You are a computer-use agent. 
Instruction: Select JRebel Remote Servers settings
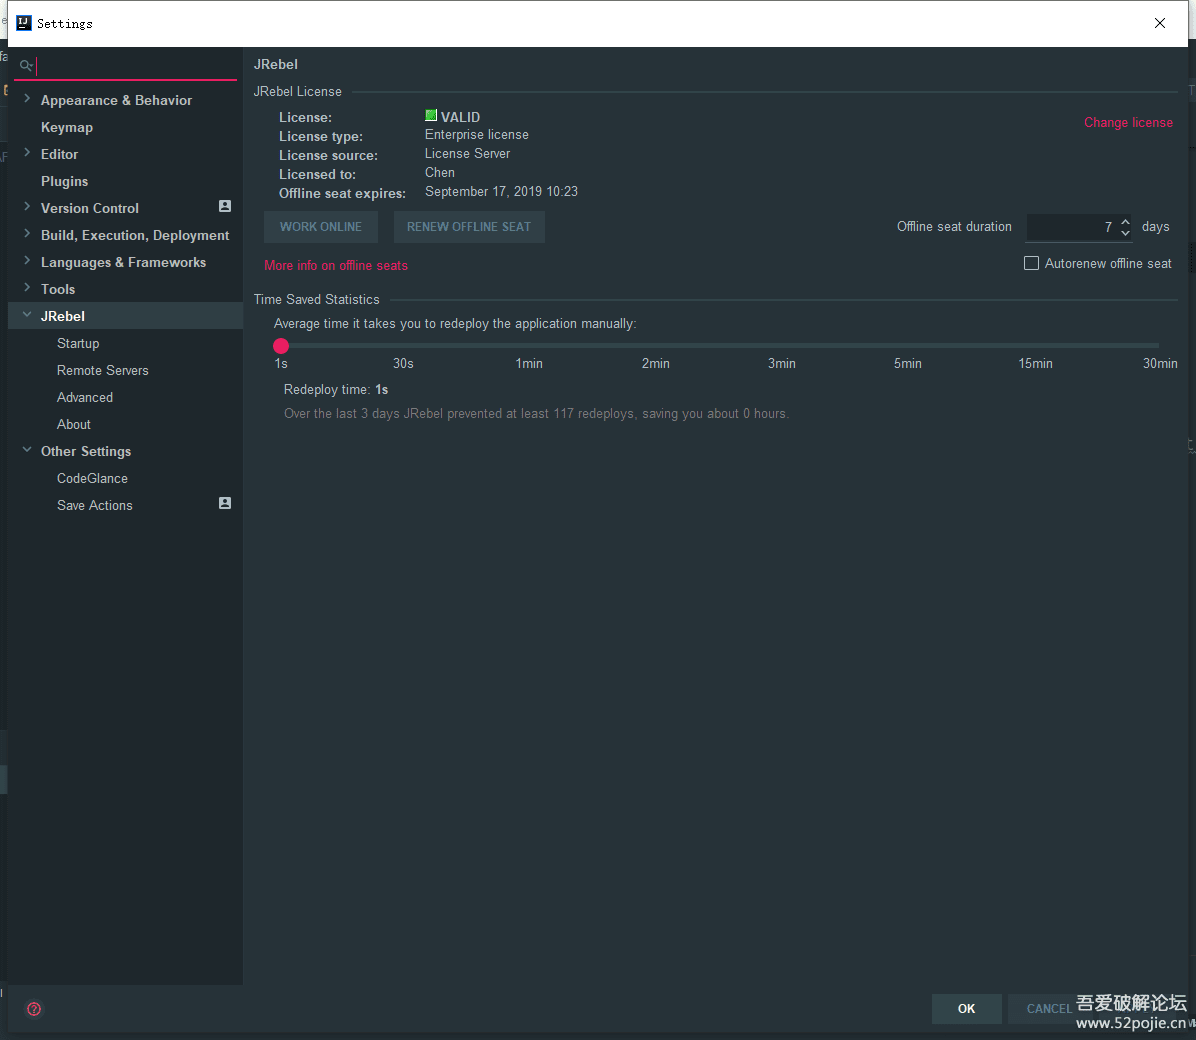click(102, 370)
